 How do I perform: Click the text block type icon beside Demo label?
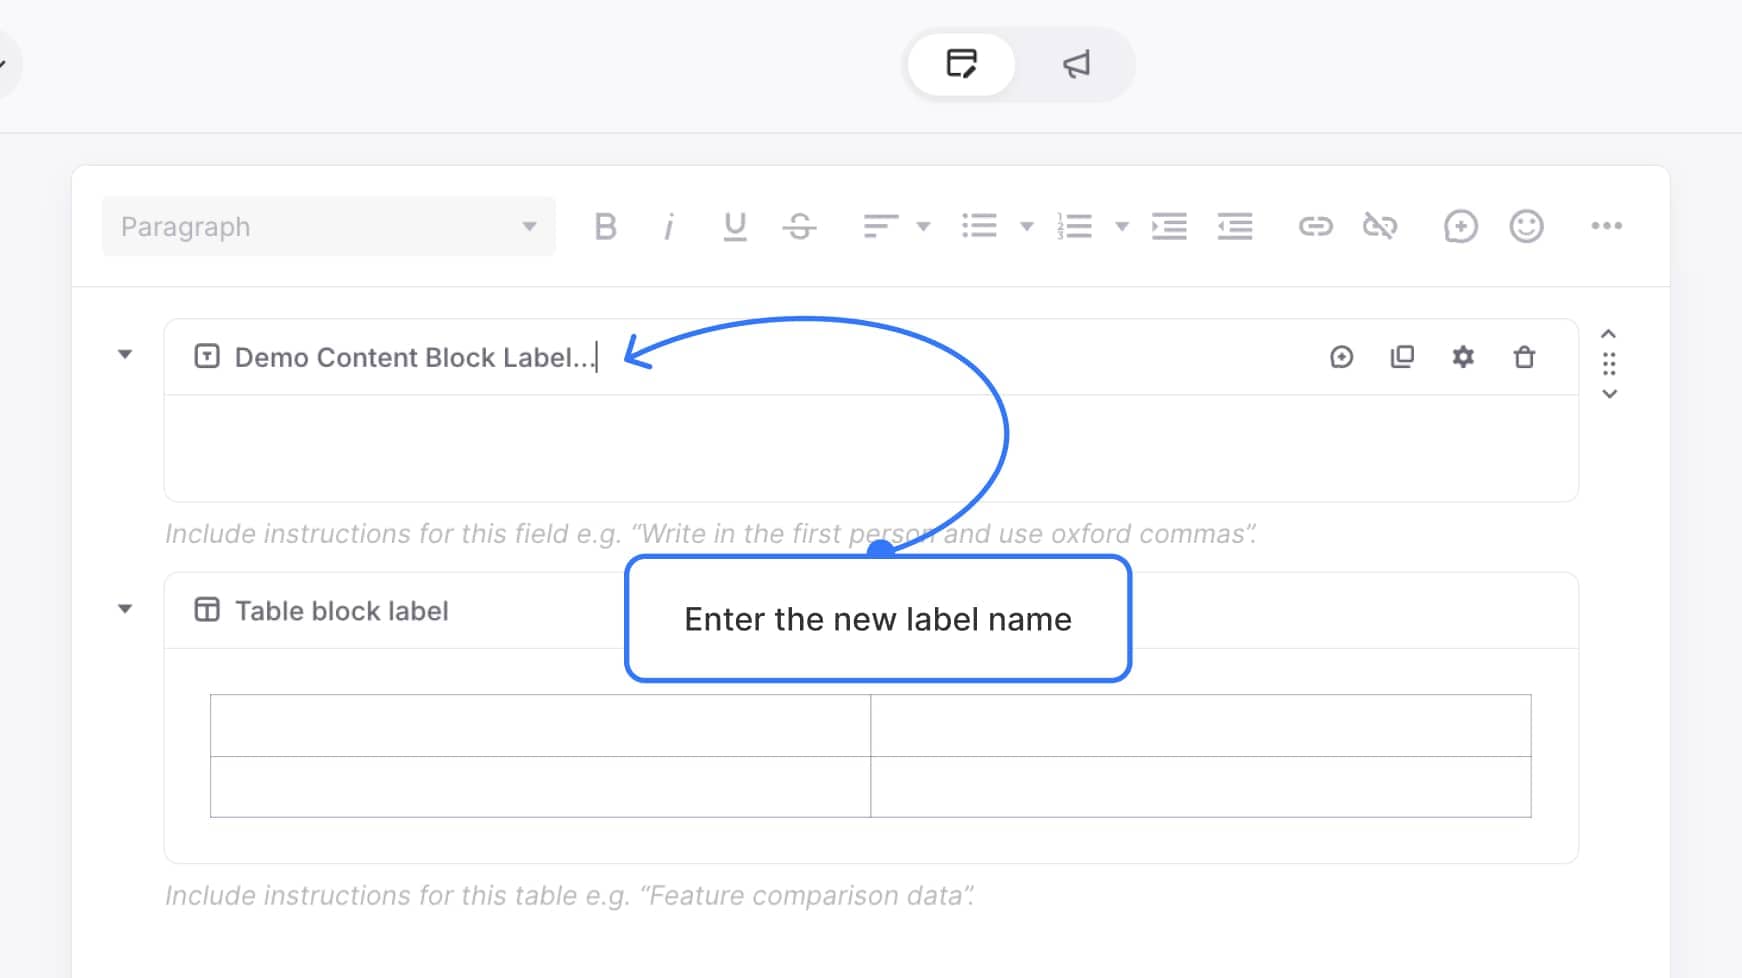pyautogui.click(x=207, y=356)
